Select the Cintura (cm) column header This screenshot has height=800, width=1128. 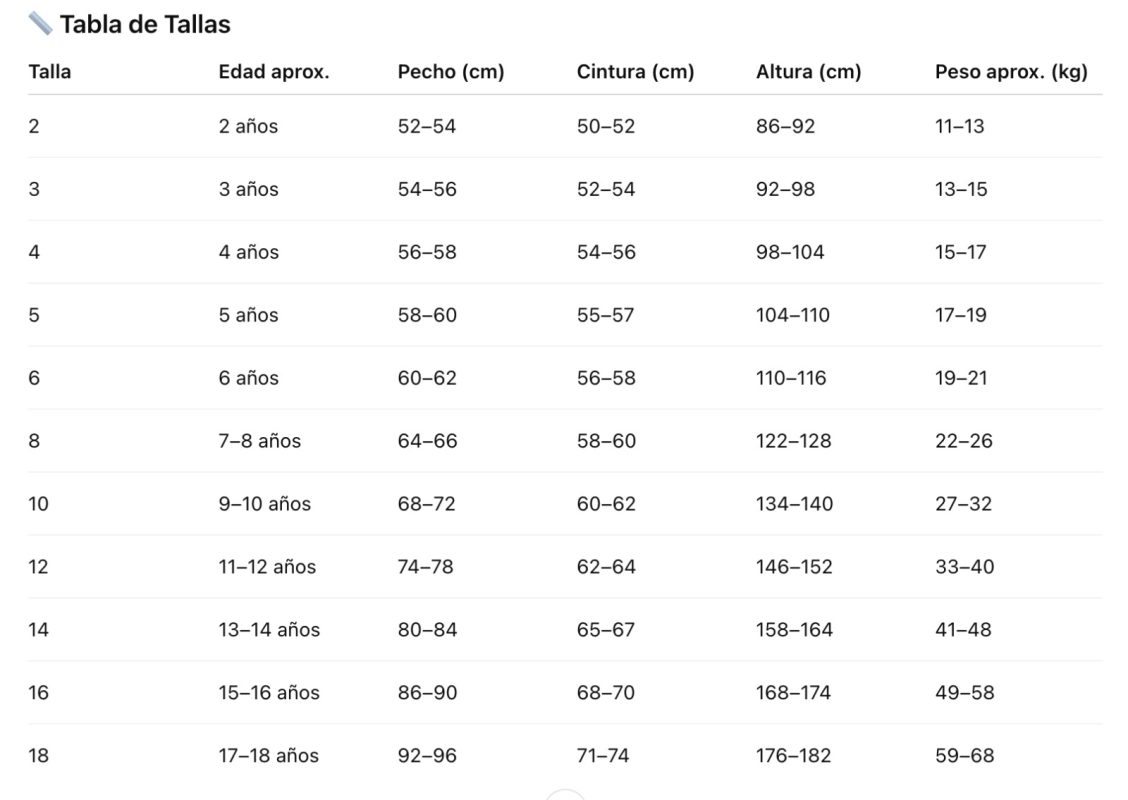coord(635,72)
